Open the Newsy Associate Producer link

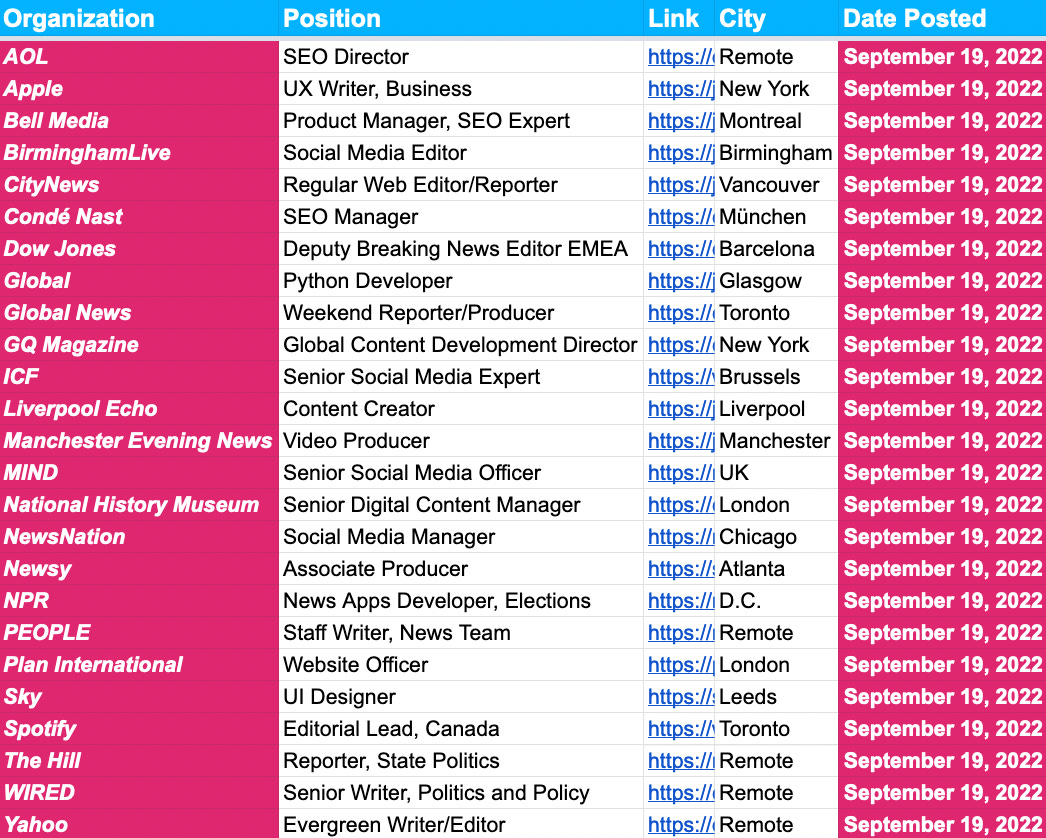click(x=680, y=569)
